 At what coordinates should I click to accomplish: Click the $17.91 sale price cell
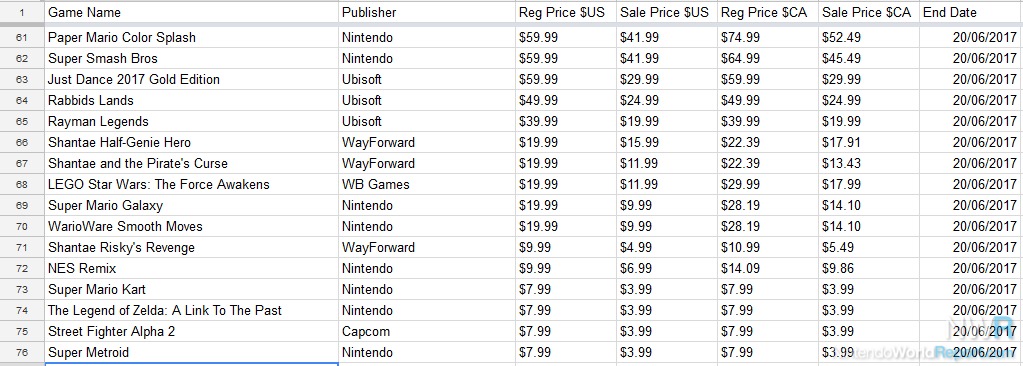869,142
